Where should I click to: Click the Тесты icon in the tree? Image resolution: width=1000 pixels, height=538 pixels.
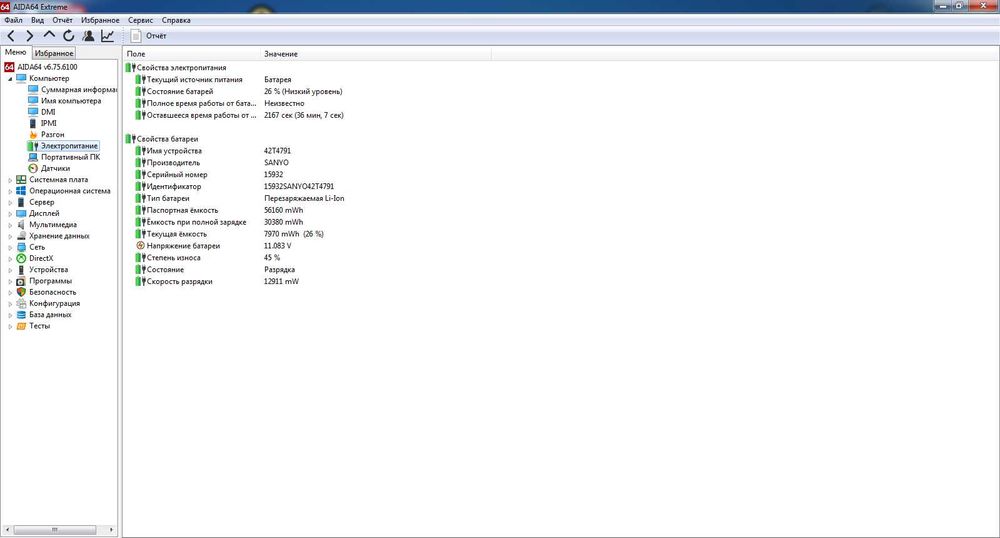tap(21, 326)
